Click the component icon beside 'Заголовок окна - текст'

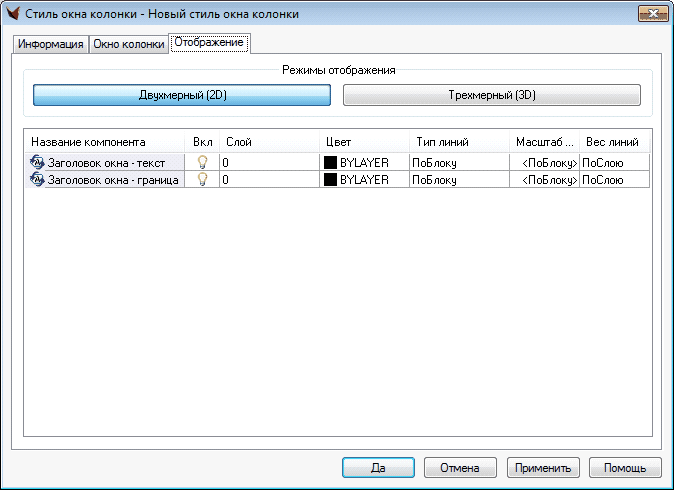[x=37, y=161]
